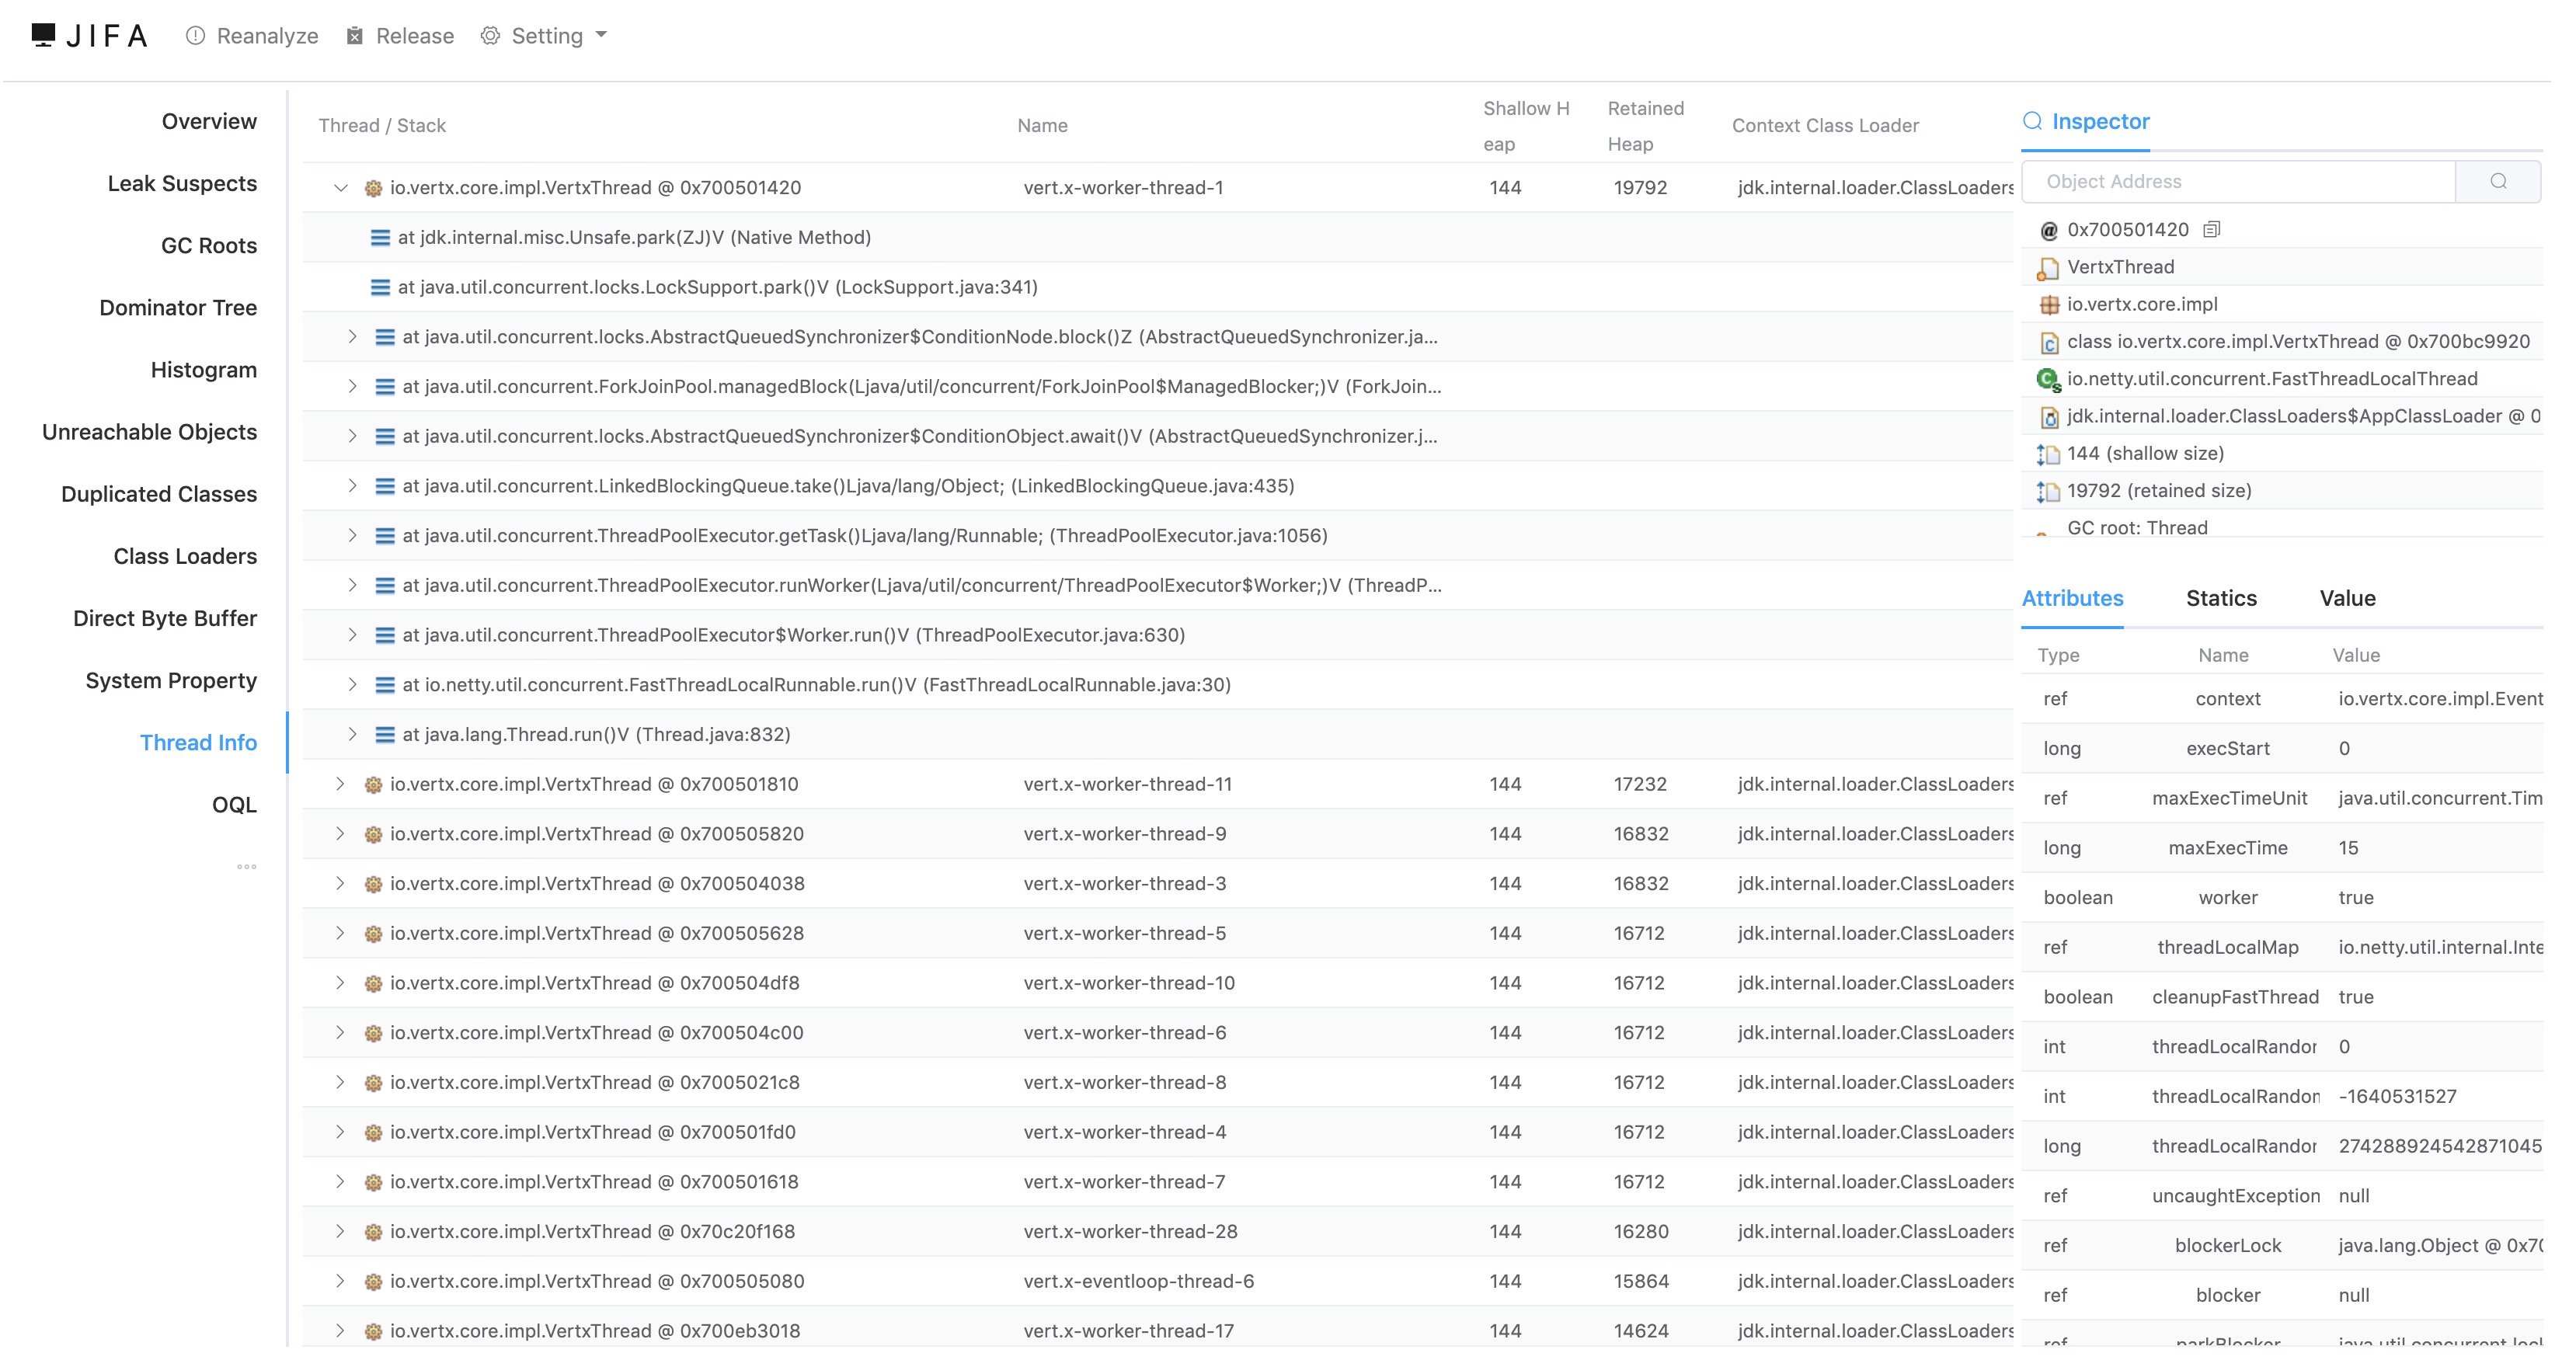Expand thread vert.x-worker-thread-9 row

tap(340, 834)
